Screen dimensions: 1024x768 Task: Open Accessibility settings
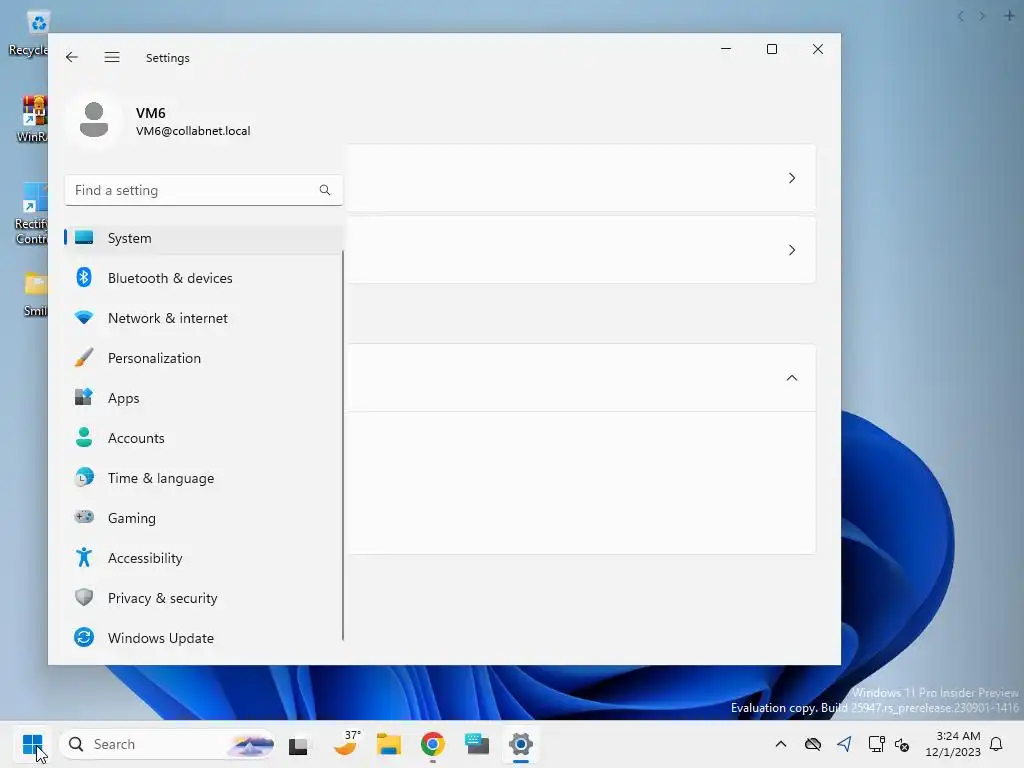click(x=204, y=558)
